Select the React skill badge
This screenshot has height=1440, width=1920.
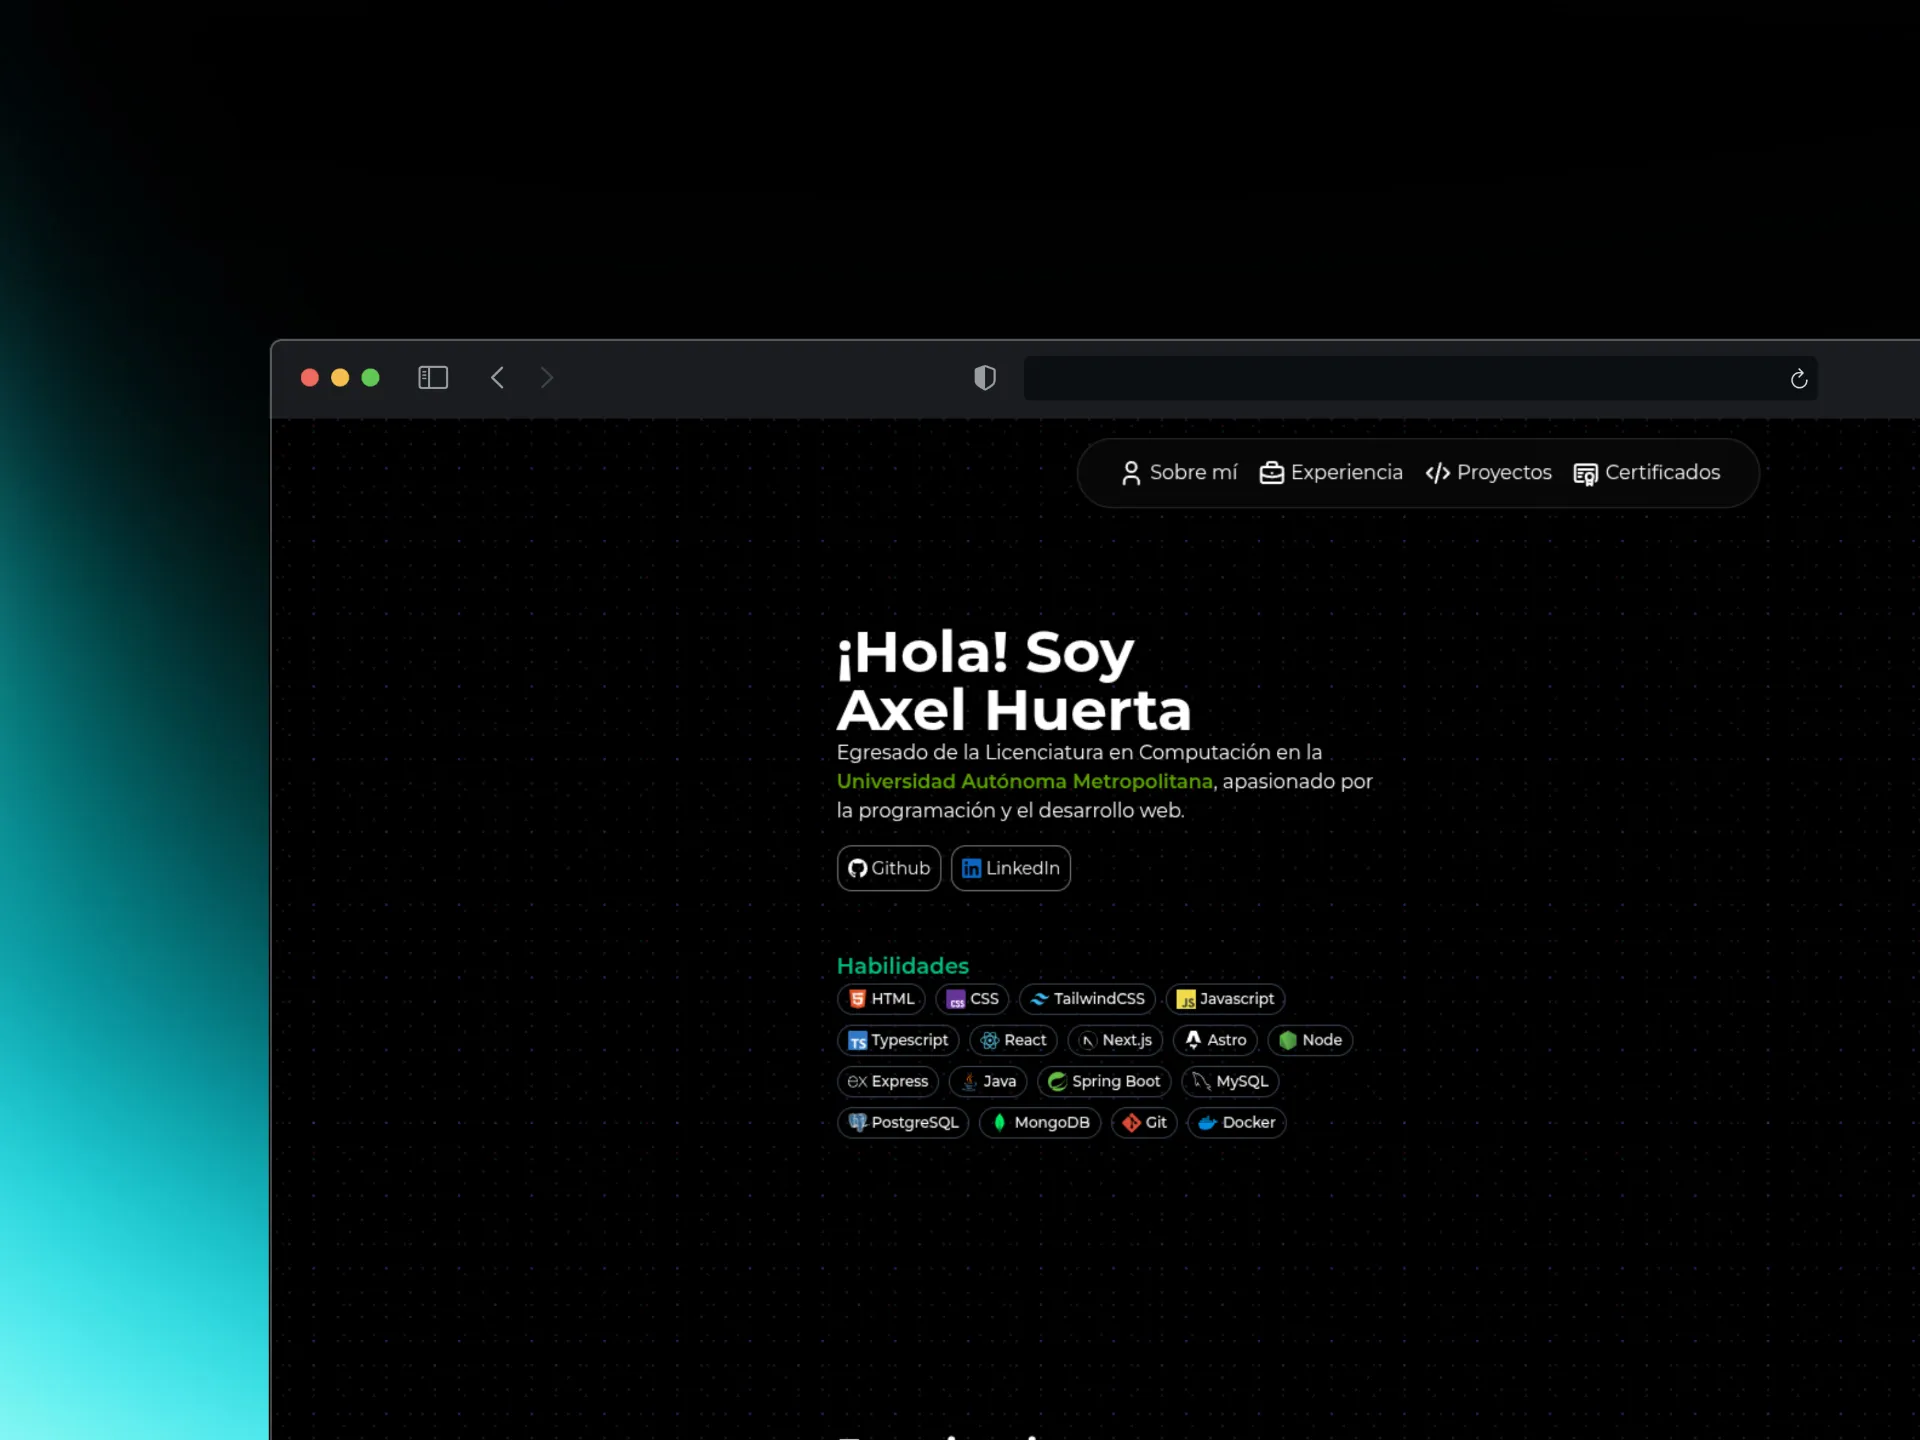1013,1040
